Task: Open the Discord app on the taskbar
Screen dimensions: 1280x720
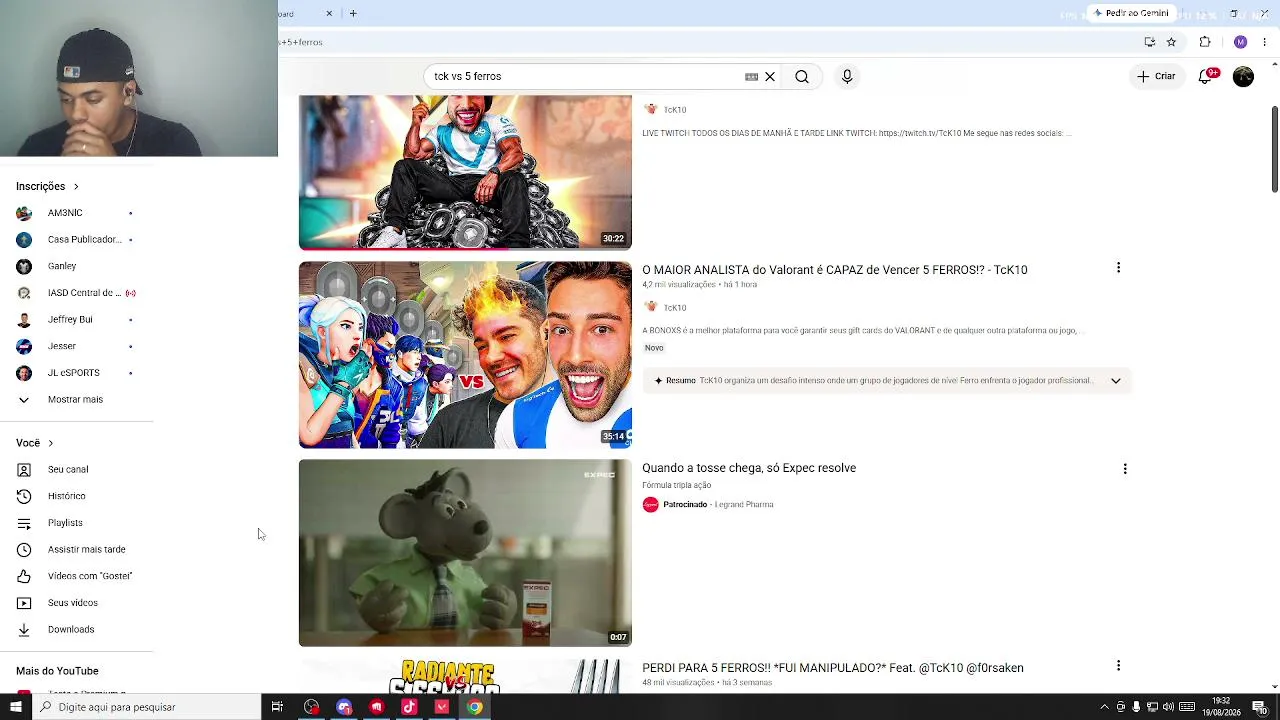Action: click(344, 707)
